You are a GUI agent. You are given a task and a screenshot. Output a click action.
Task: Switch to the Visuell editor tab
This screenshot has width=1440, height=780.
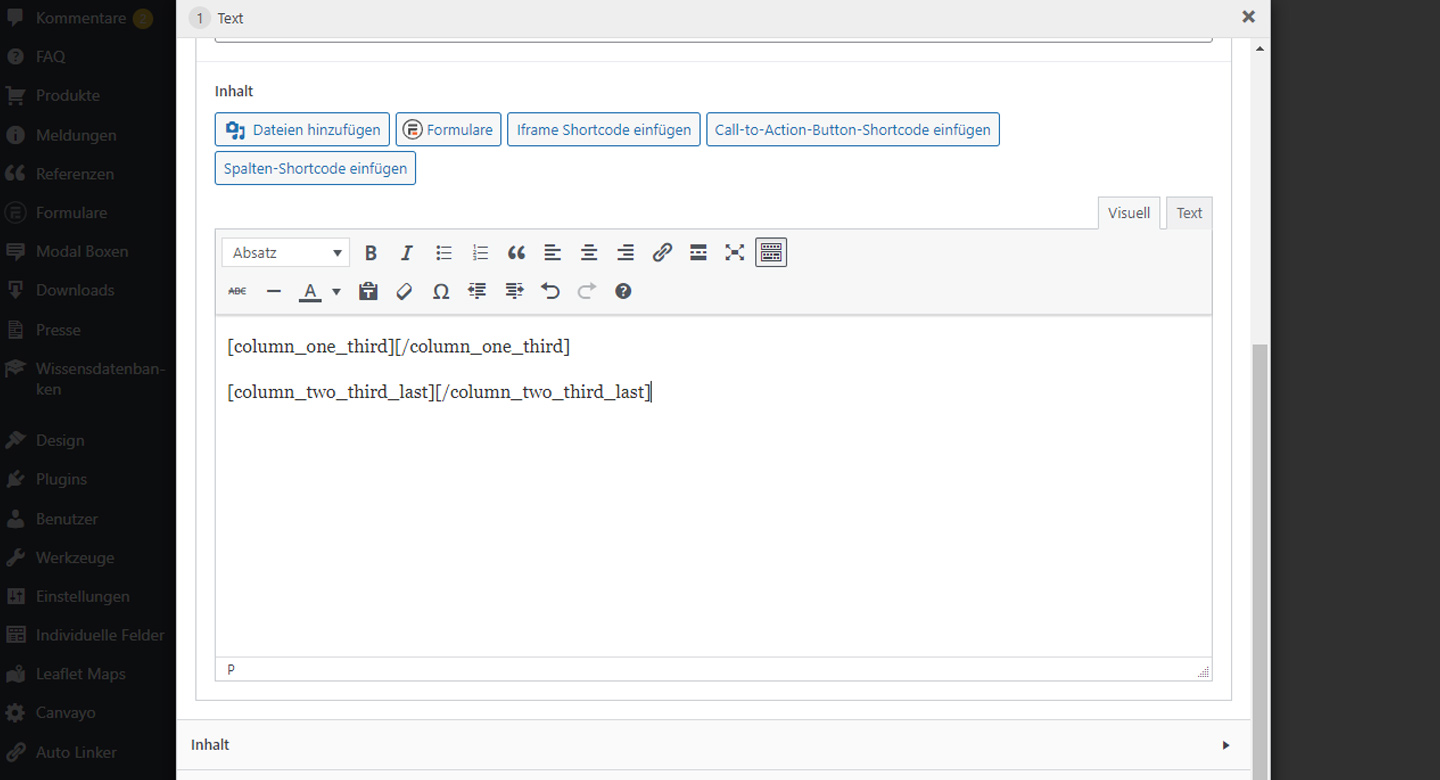[x=1129, y=213]
